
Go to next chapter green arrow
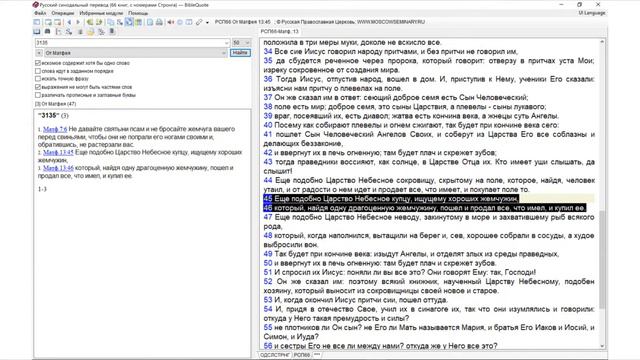pyautogui.click(x=99, y=22)
